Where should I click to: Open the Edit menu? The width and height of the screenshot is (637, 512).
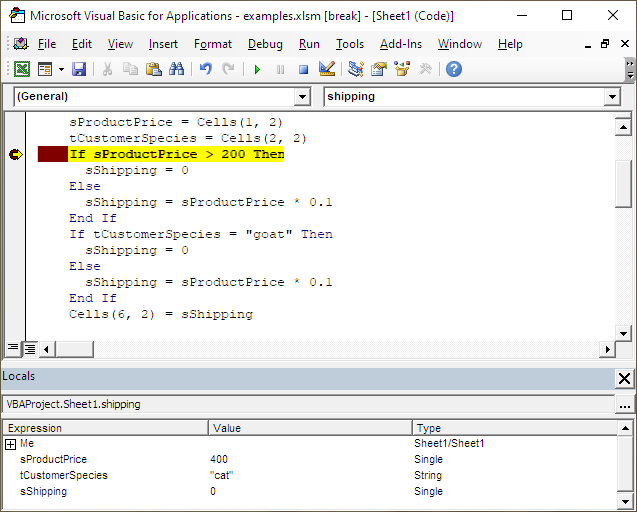click(82, 44)
